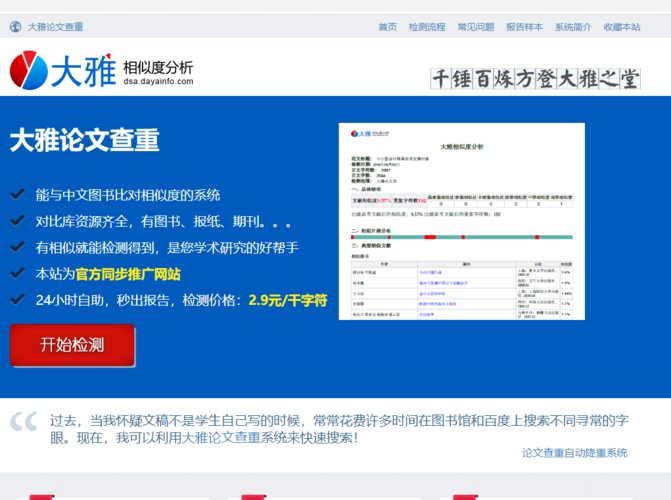Viewport: 671px width, 500px height.
Task: Click checkmark beside 24小时自助
Action: pyautogui.click(x=18, y=299)
